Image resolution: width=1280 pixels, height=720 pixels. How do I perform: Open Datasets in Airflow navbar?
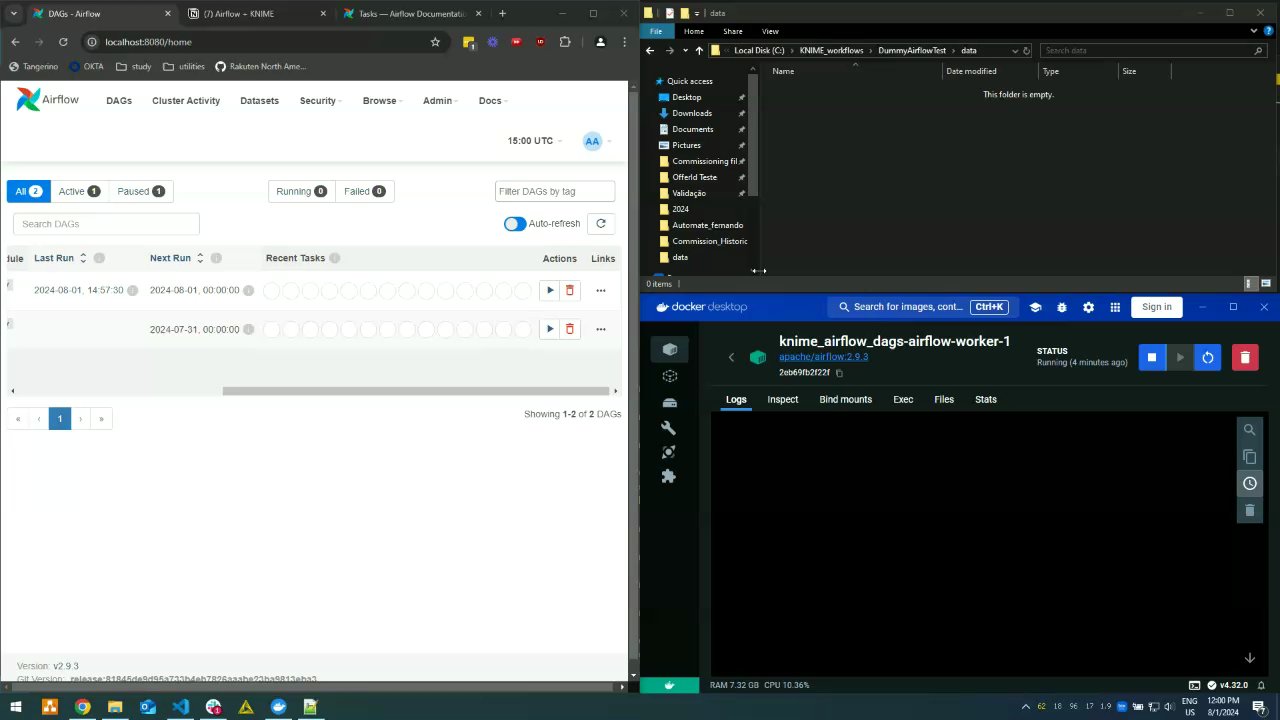[x=260, y=101]
